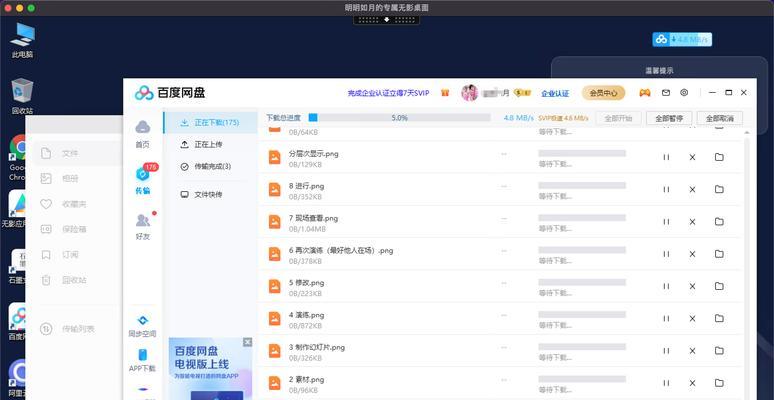Screen dimensions: 774x400
Task: Click the floating speed widget on desktop
Action: [682, 40]
